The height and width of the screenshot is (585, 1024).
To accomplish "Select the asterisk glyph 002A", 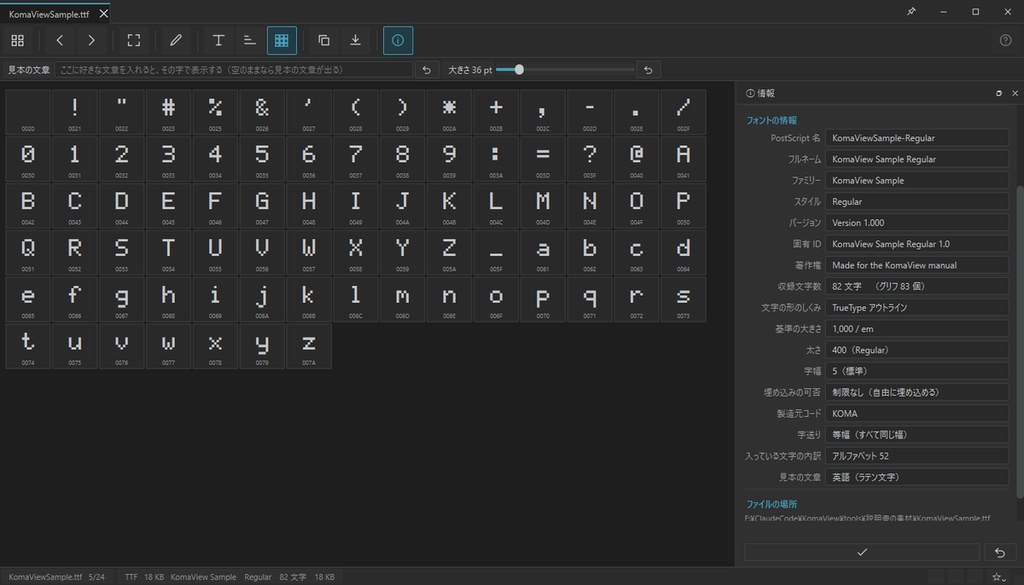I will coord(449,112).
